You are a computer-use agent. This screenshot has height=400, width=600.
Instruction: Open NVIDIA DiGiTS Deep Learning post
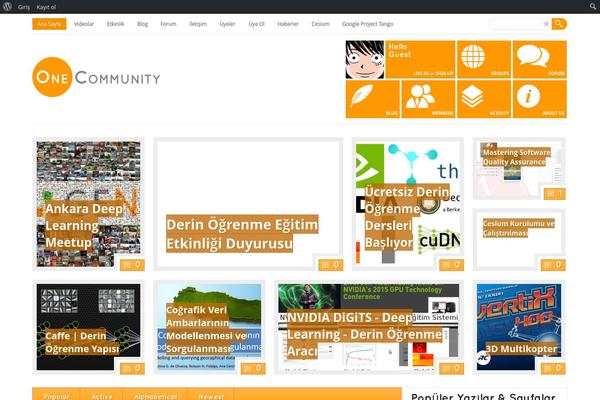click(x=365, y=334)
